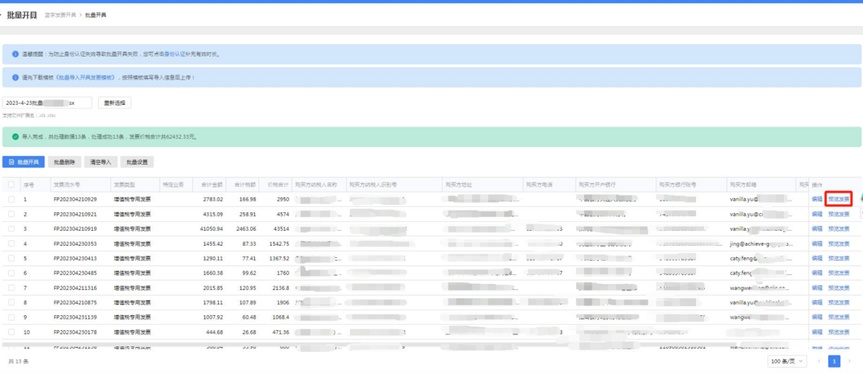Toggle the select-all checkbox in table header
863x373 pixels.
[12, 185]
